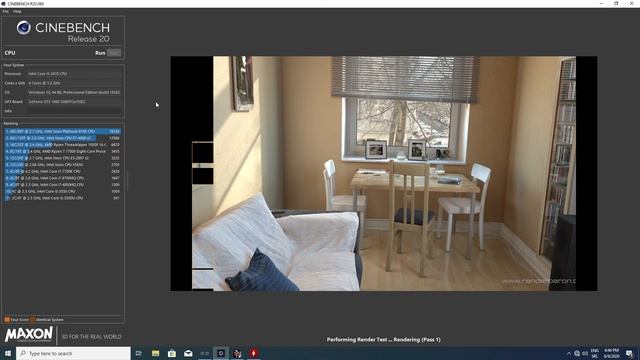Select the Core i5-3550 ranking row

point(62,191)
